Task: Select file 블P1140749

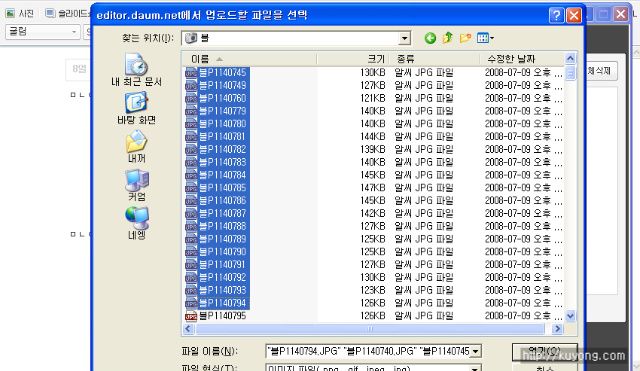Action: click(222, 85)
